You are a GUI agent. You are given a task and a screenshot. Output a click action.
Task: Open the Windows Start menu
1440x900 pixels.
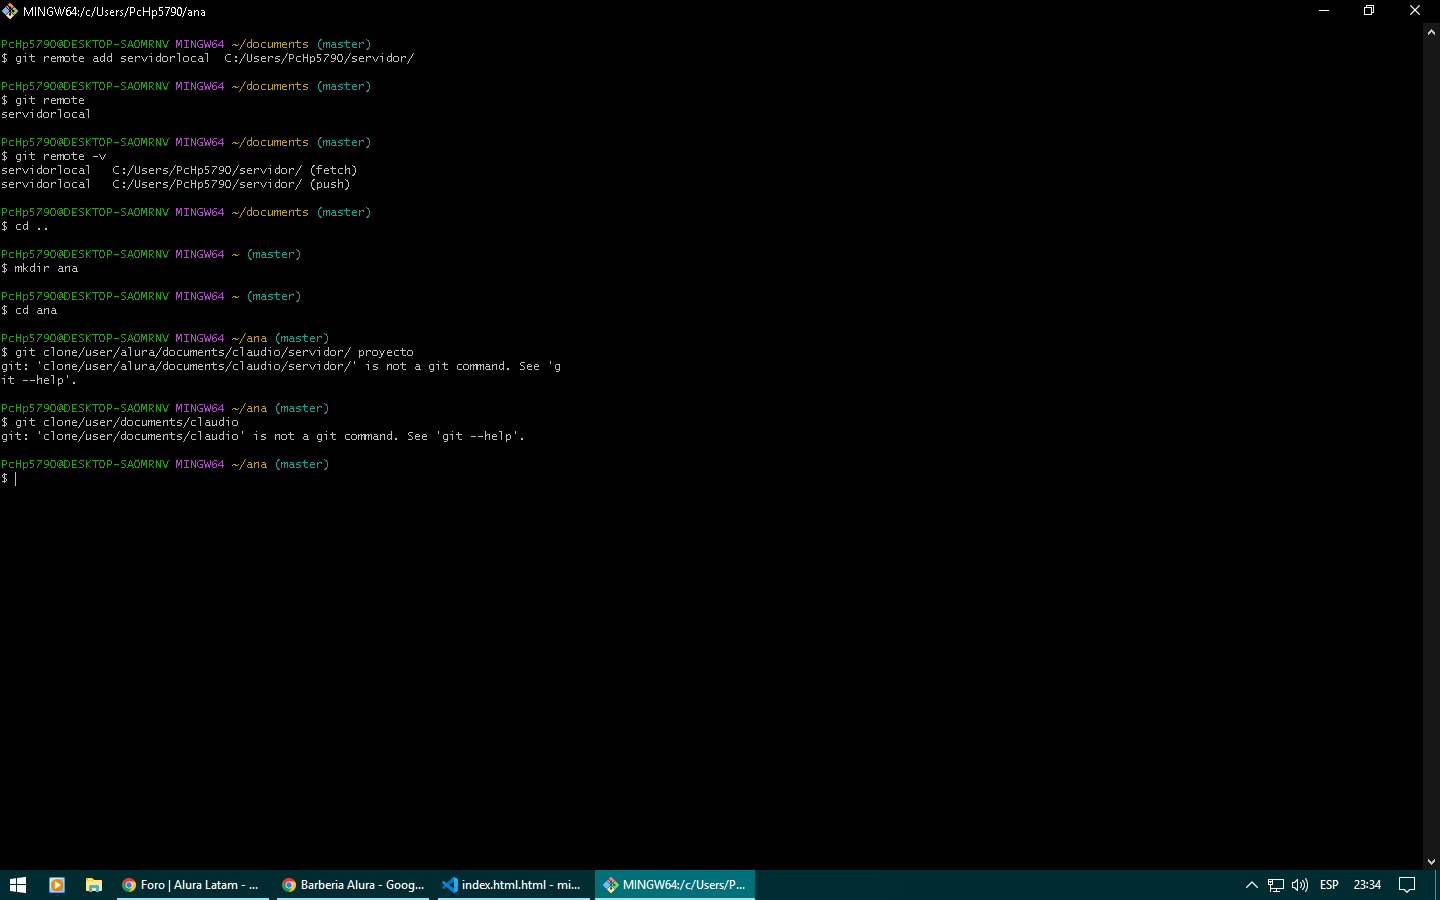click(x=18, y=885)
